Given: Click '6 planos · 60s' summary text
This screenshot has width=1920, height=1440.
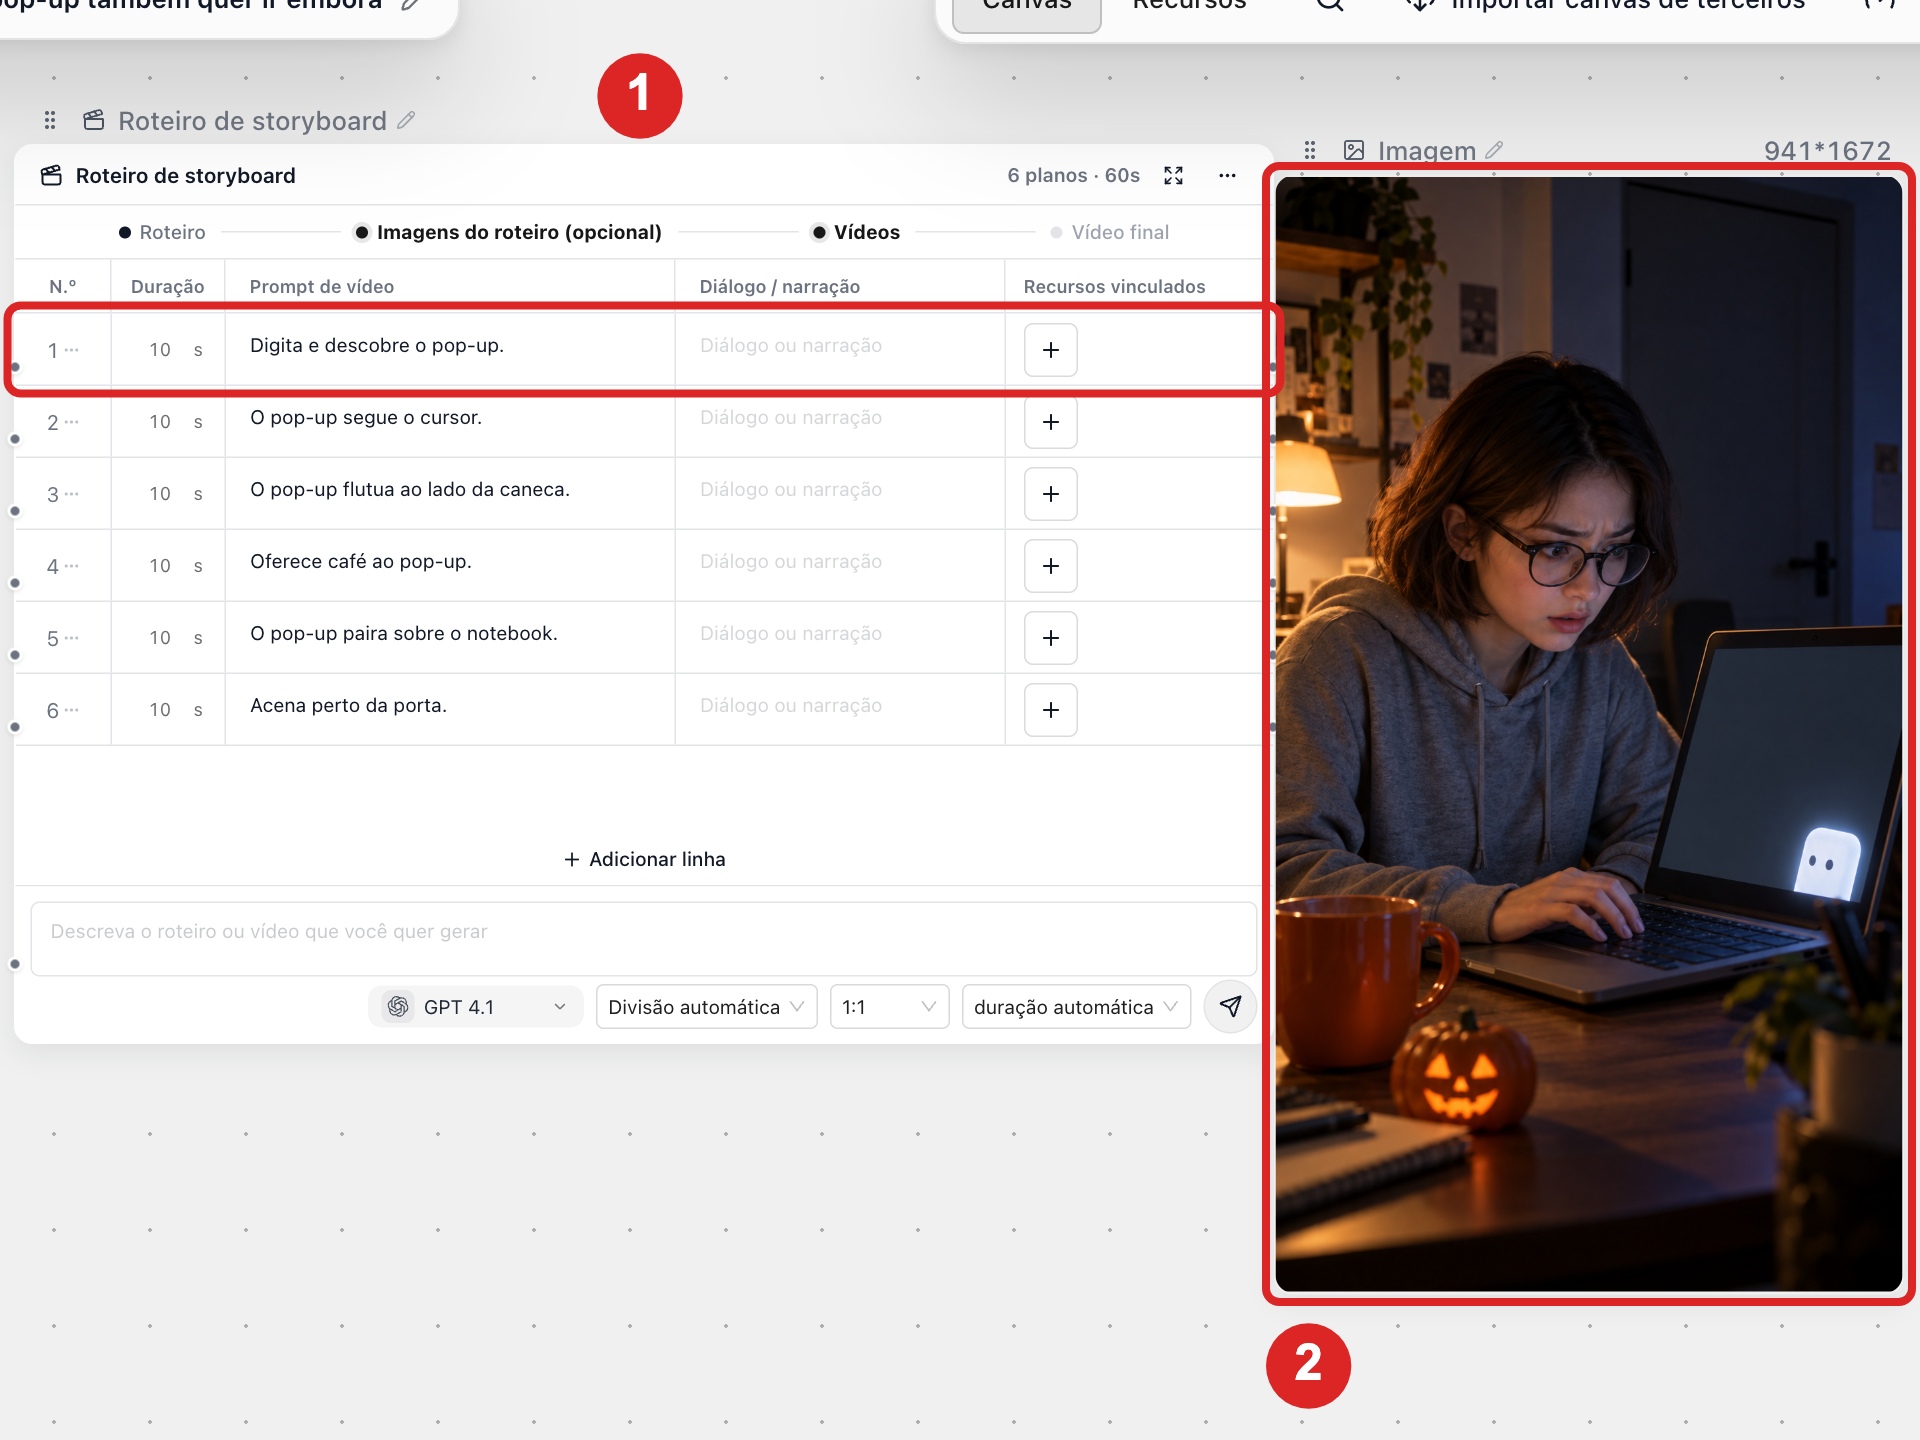Looking at the screenshot, I should (x=1073, y=176).
